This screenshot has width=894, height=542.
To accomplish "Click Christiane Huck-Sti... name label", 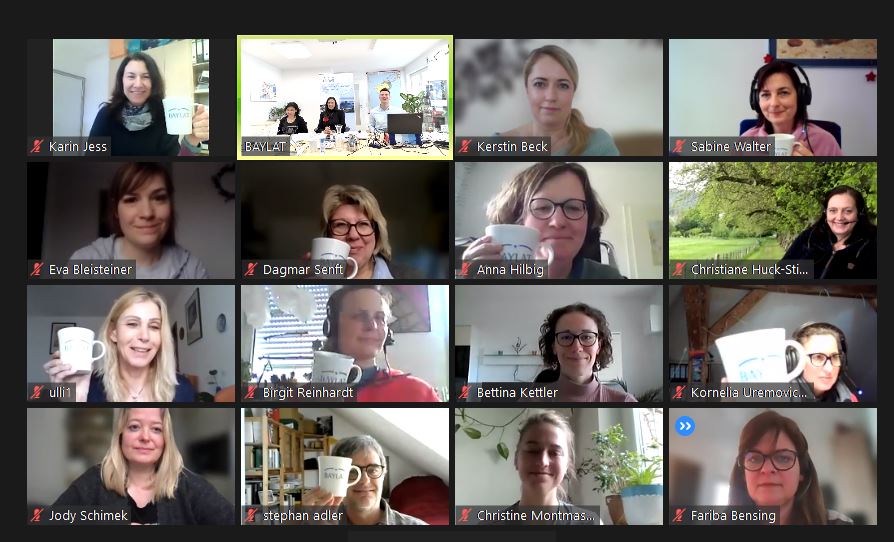I will click(749, 270).
